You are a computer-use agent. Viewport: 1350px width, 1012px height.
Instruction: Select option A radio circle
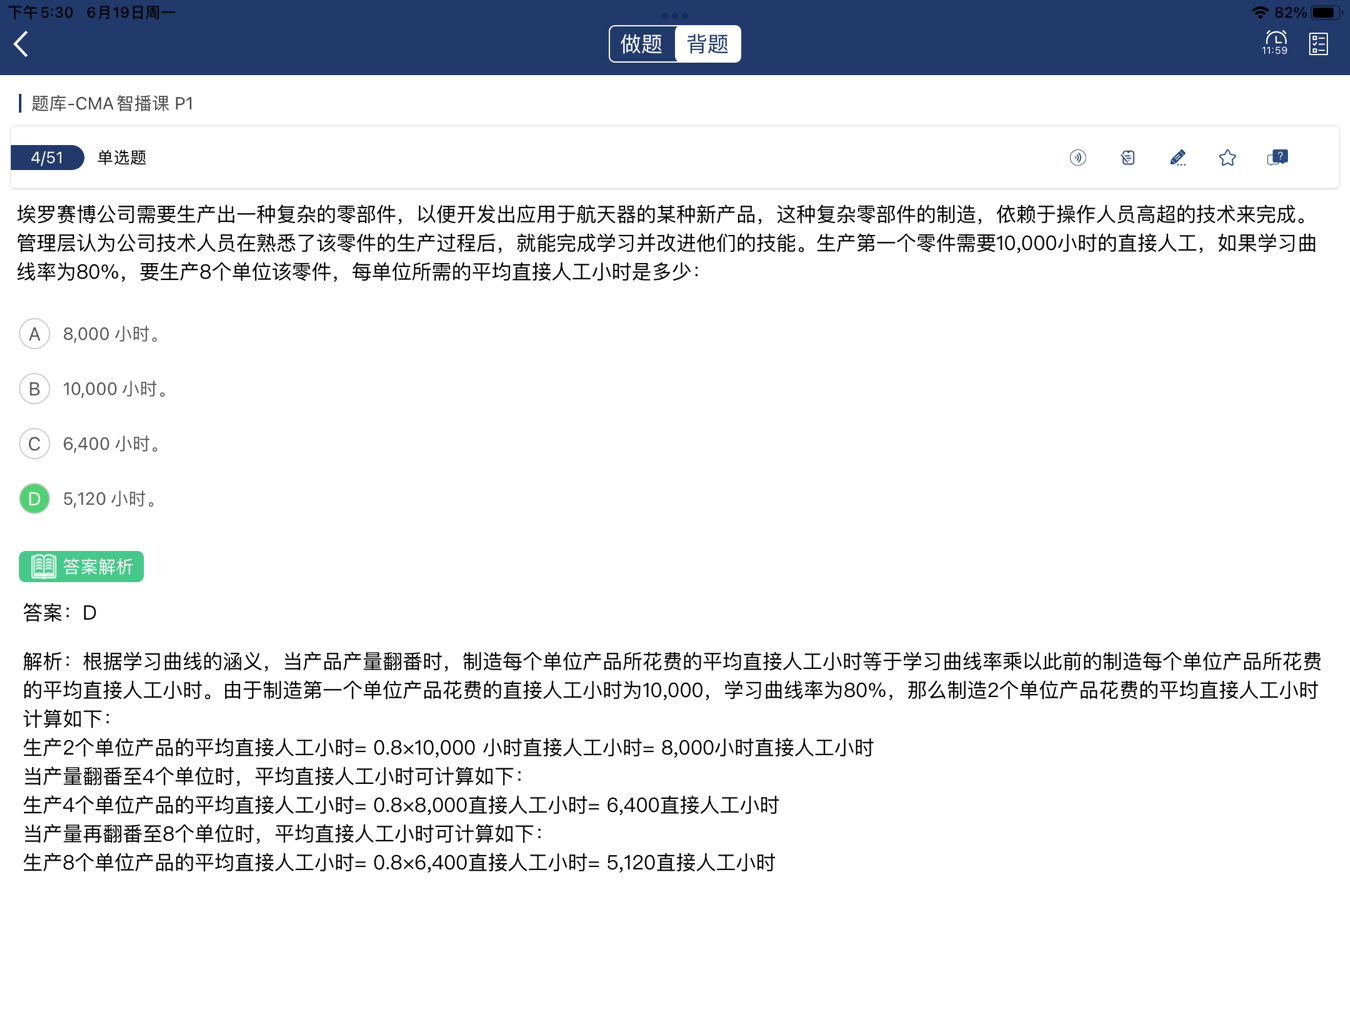coord(35,334)
